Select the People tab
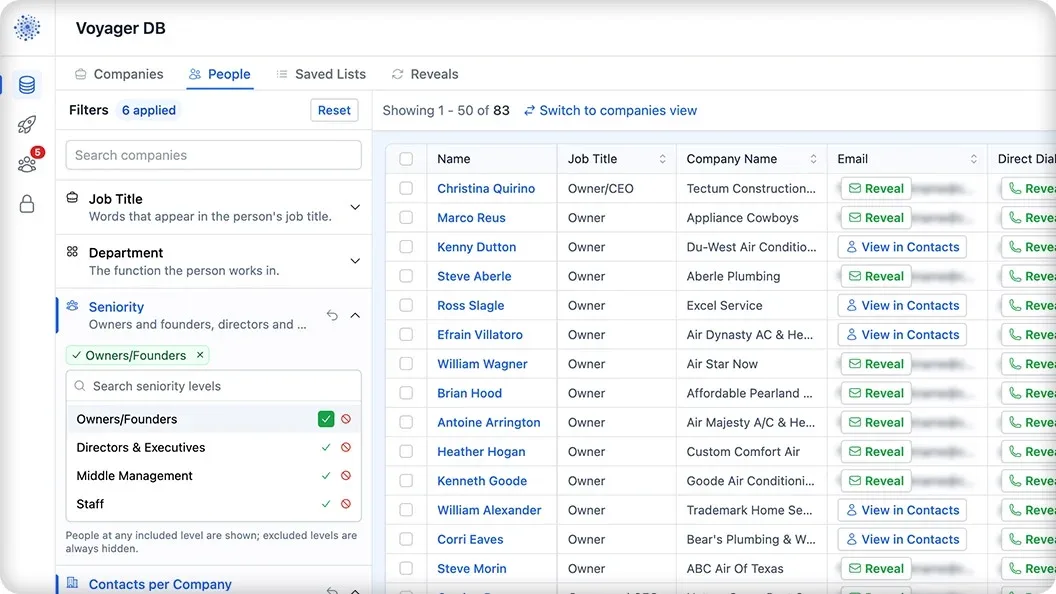1056x594 pixels. (220, 74)
